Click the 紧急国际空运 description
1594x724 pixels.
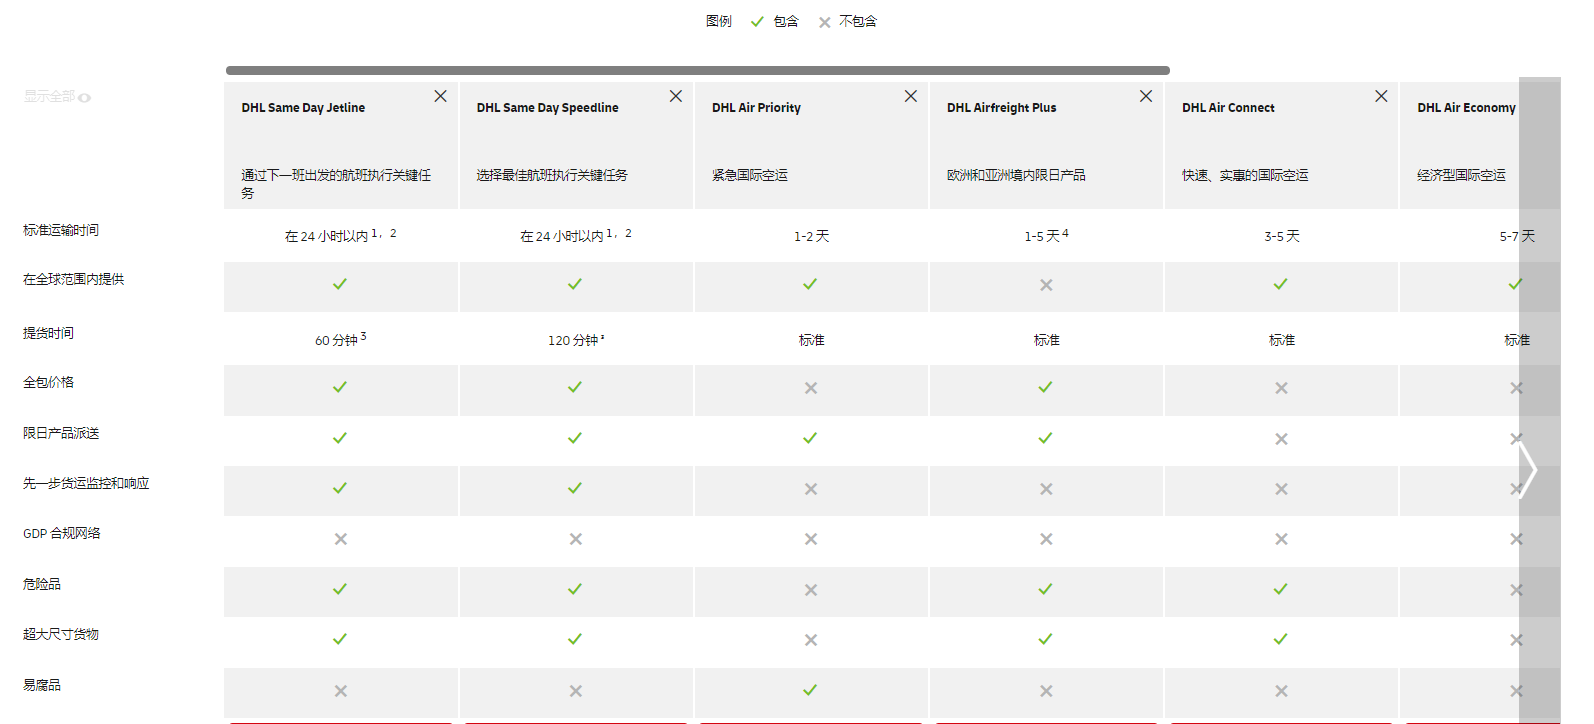pos(749,175)
